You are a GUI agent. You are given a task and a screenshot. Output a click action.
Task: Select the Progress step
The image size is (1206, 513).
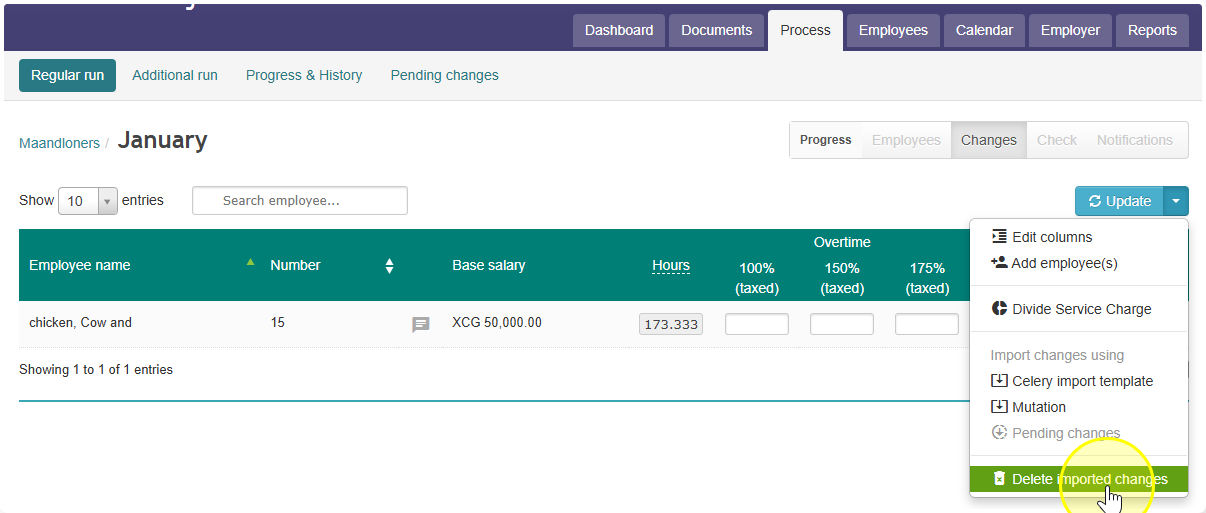pyautogui.click(x=825, y=140)
